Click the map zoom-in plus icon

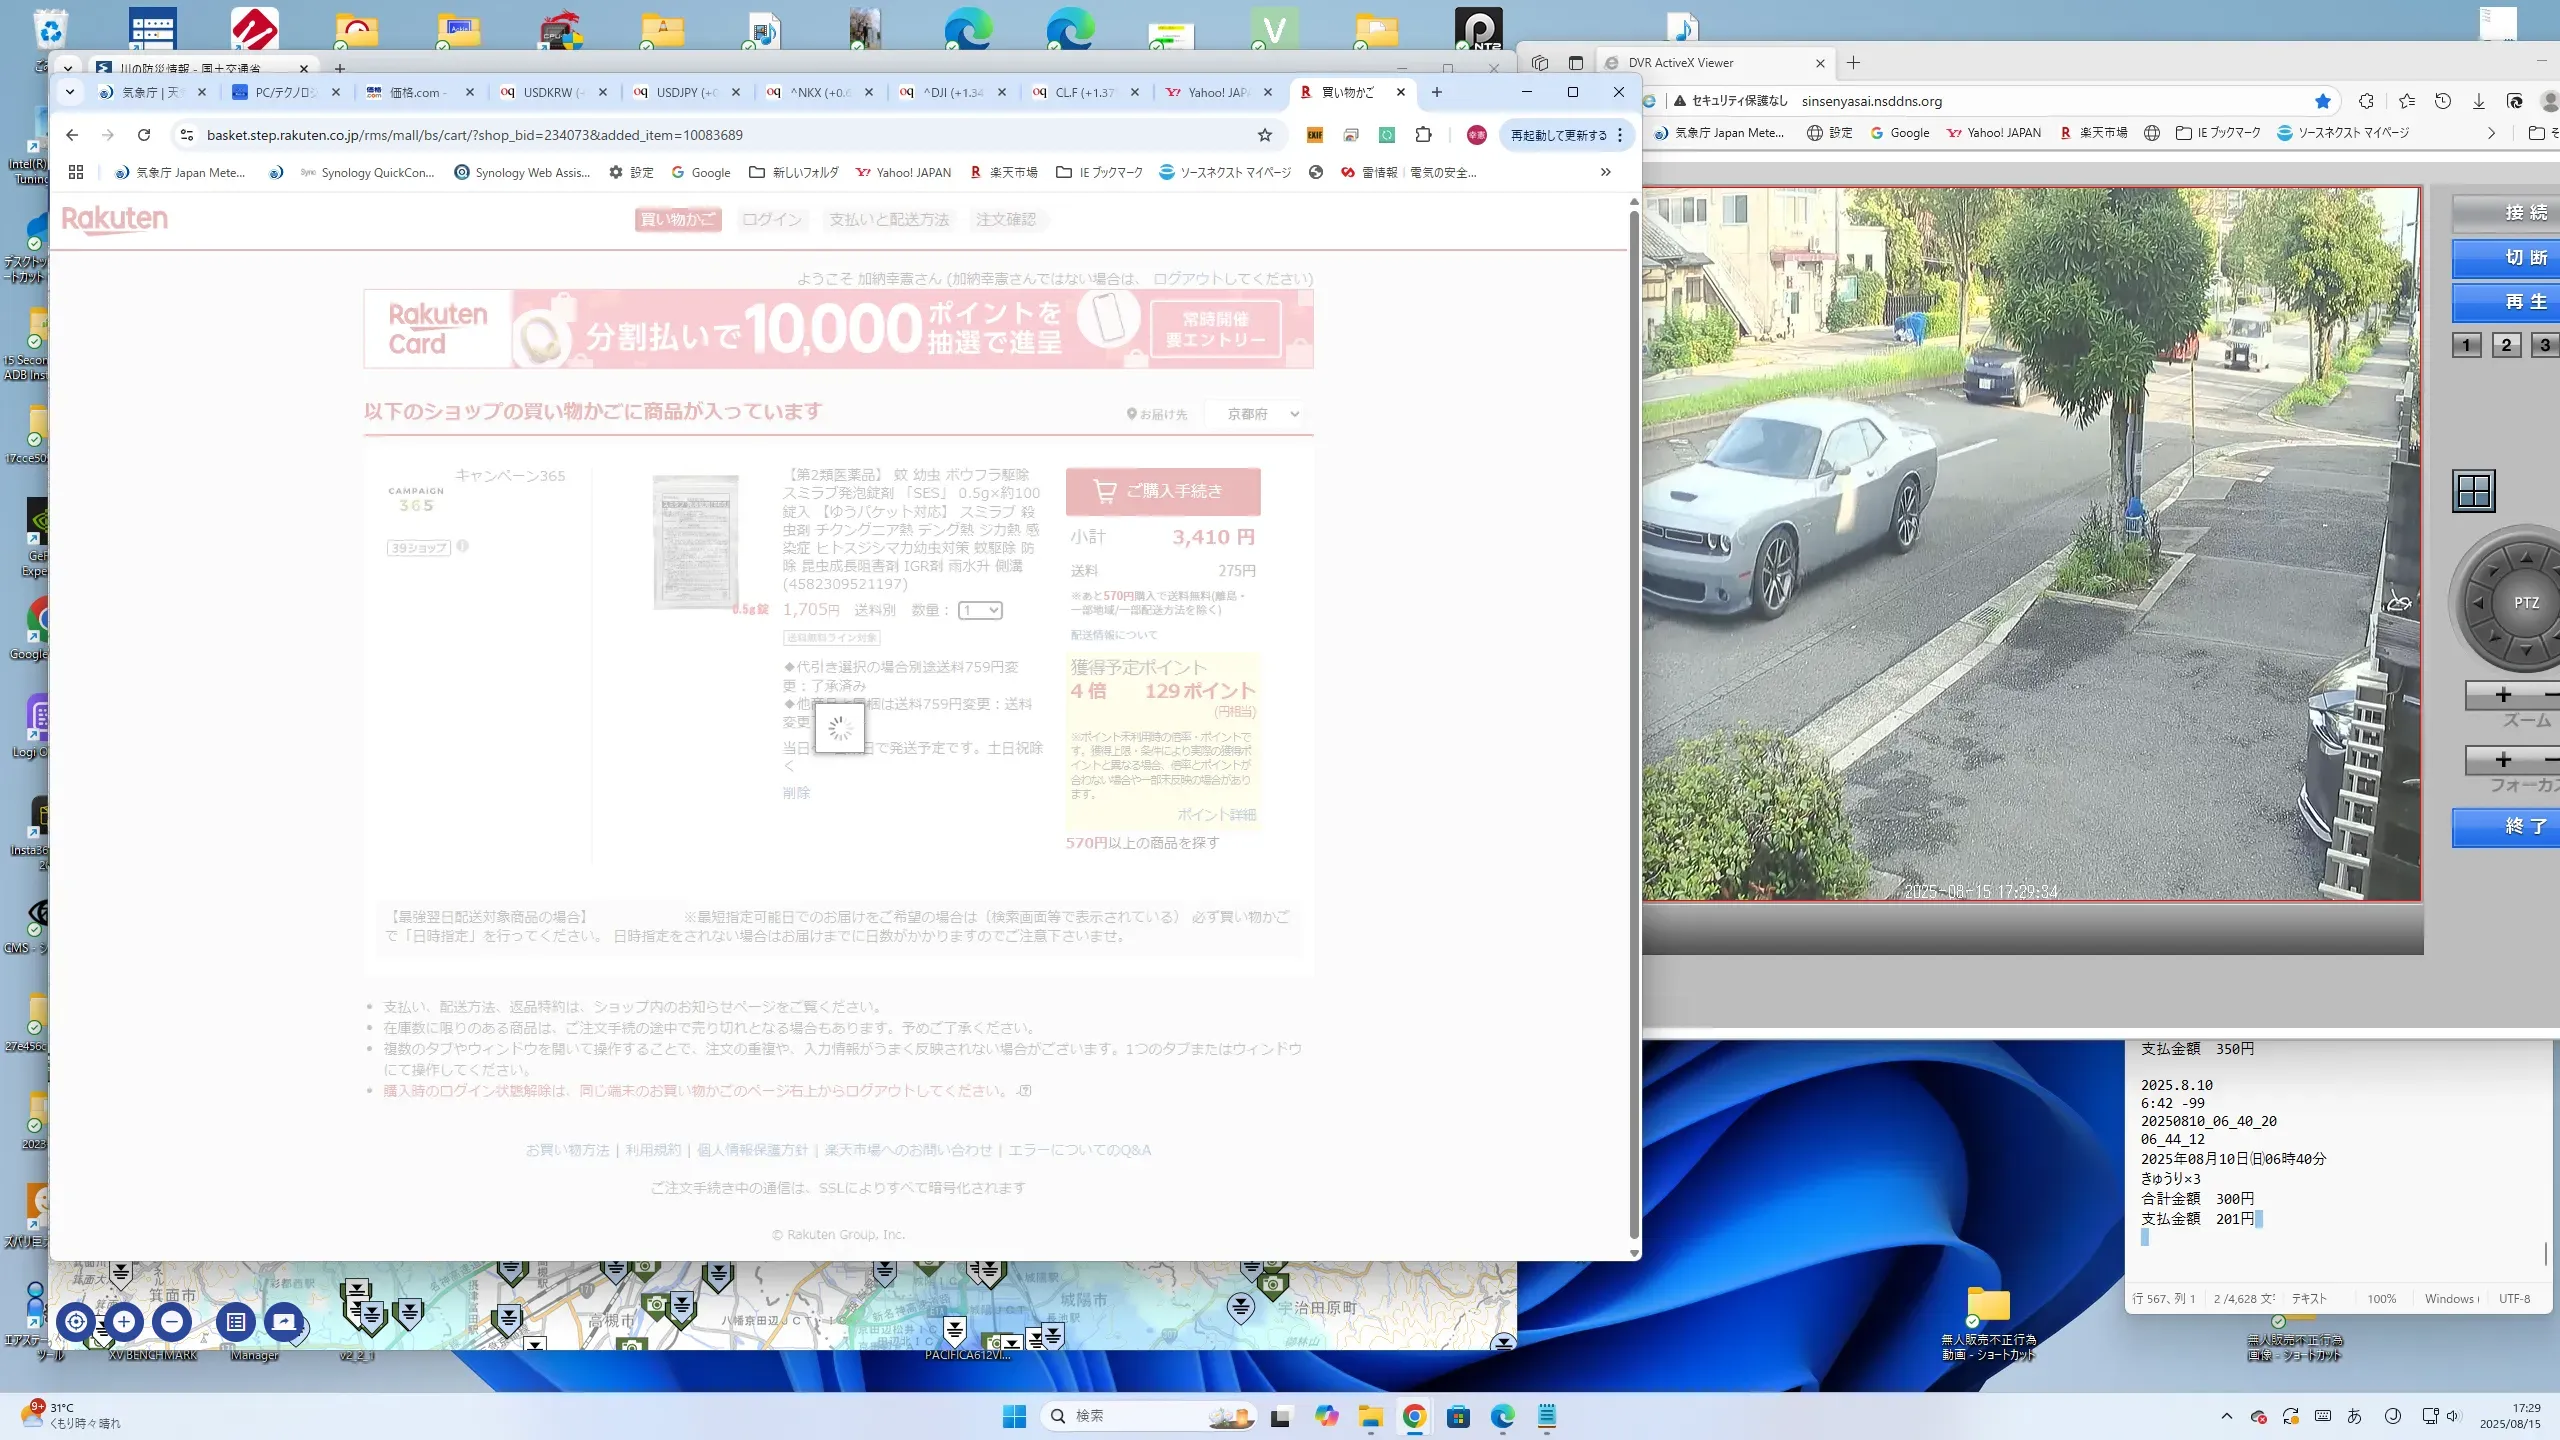point(124,1322)
